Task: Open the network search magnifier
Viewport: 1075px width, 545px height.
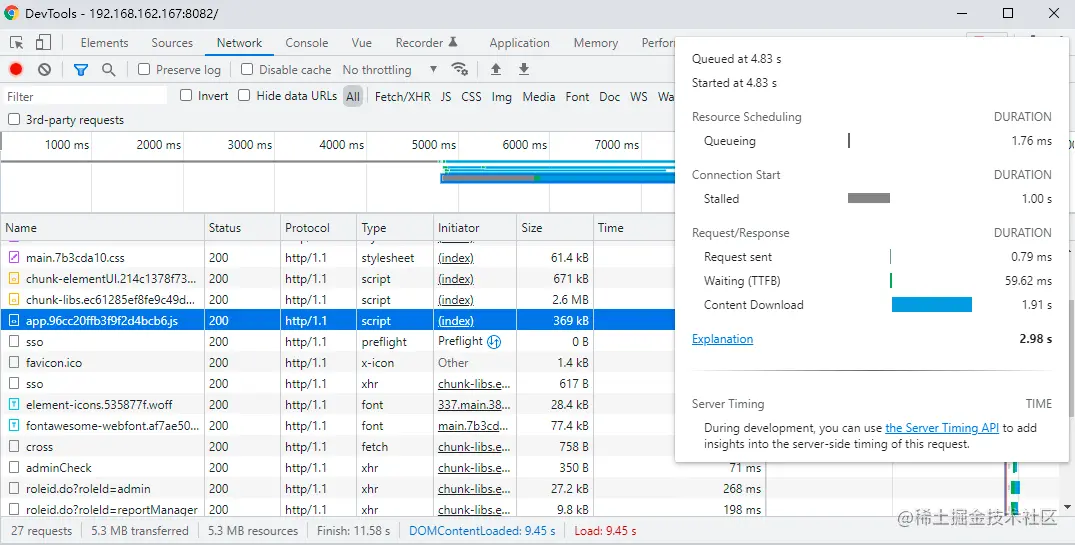Action: pos(108,69)
